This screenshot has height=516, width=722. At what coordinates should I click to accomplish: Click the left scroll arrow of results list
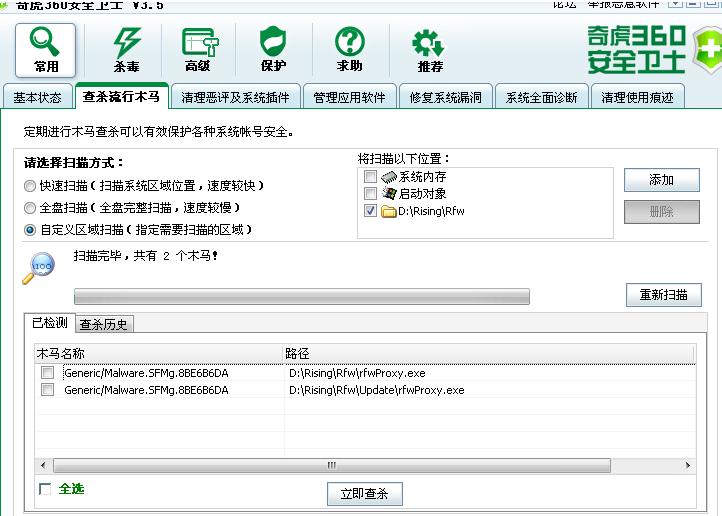point(43,465)
